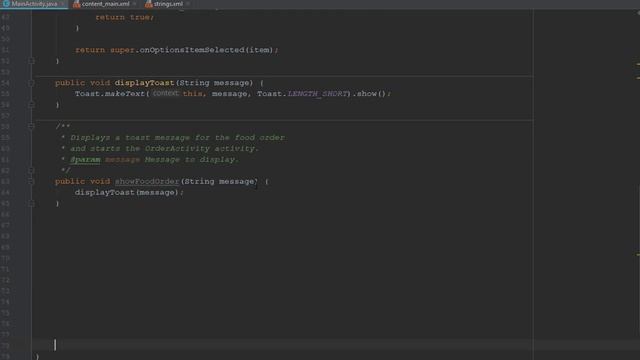Click 'super' keyword in the return statement
Viewport: 640px width, 360px height.
(x=122, y=50)
